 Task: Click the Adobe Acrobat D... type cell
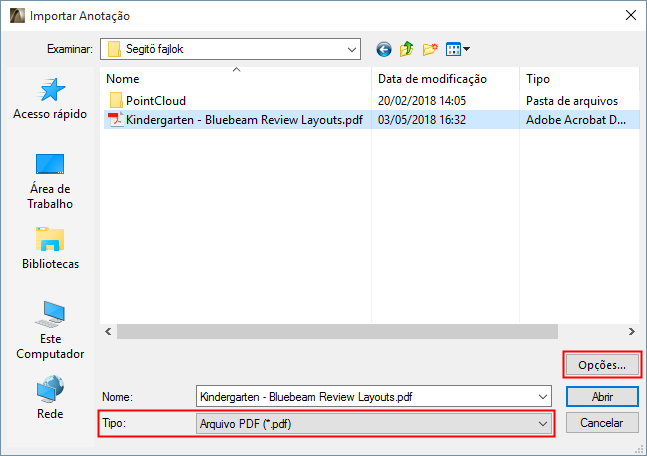click(x=576, y=120)
